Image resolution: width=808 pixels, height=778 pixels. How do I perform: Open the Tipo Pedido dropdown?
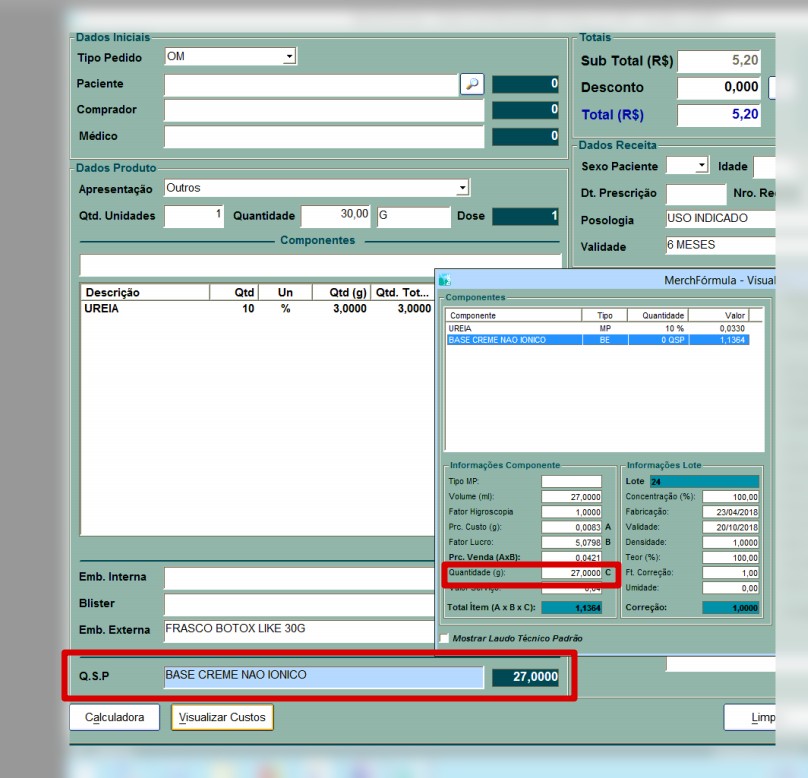tap(289, 57)
